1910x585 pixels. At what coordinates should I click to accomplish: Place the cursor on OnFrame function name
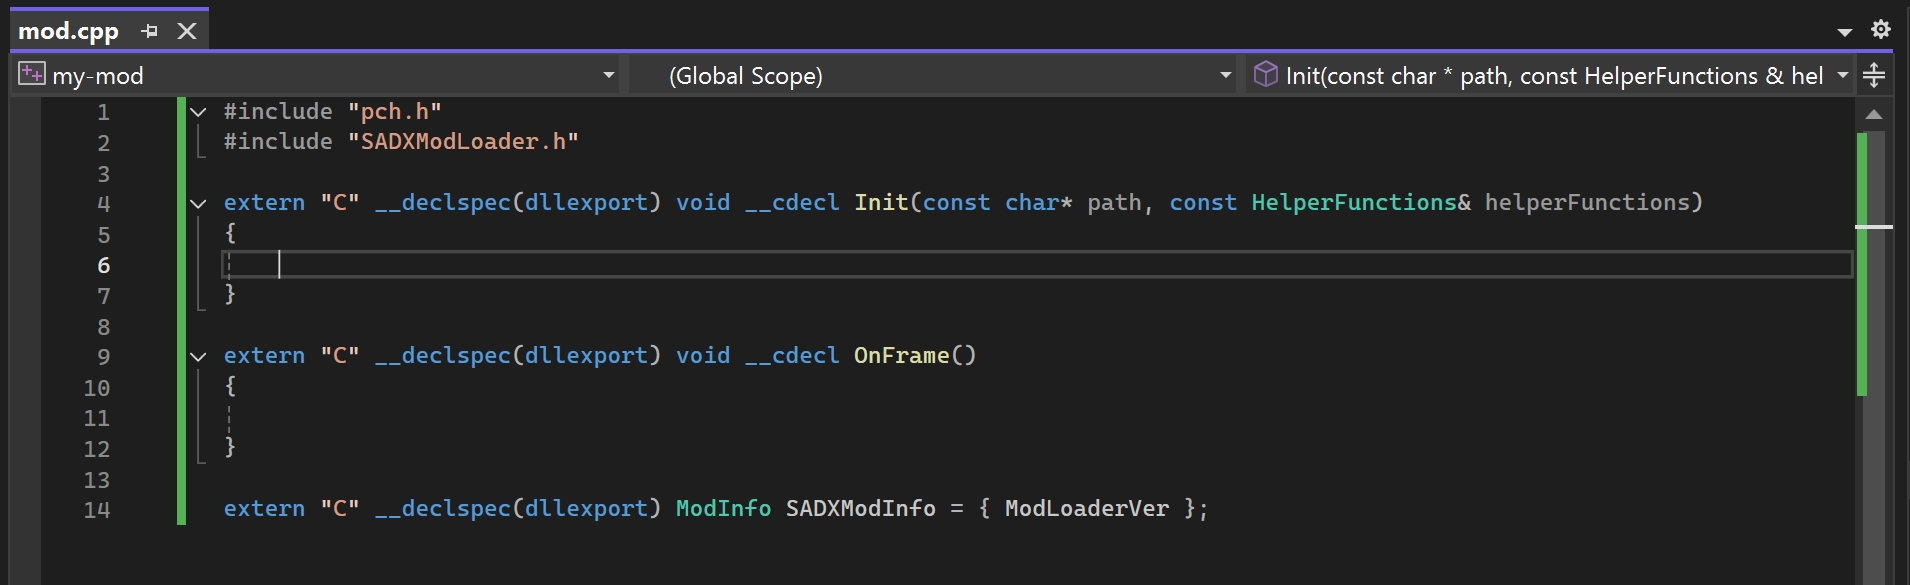pyautogui.click(x=900, y=356)
